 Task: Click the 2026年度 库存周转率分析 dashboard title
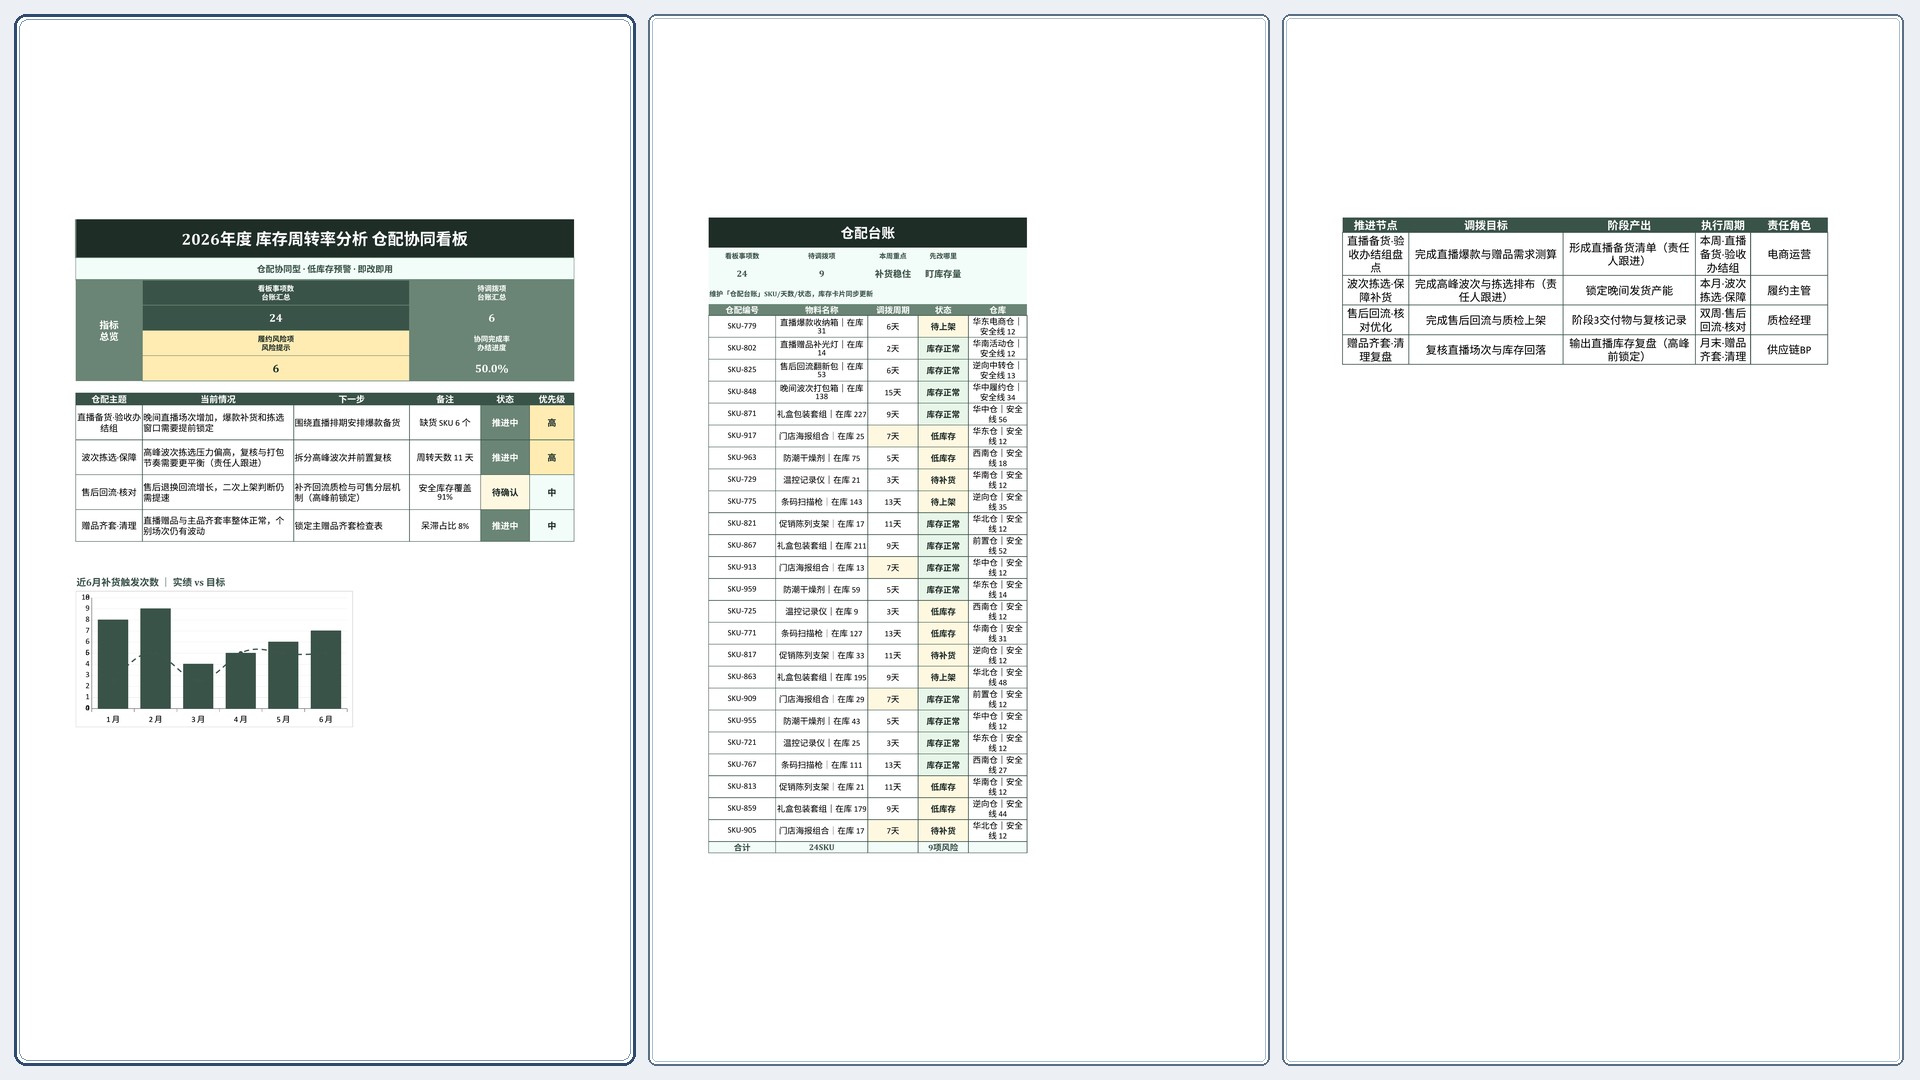click(x=324, y=239)
